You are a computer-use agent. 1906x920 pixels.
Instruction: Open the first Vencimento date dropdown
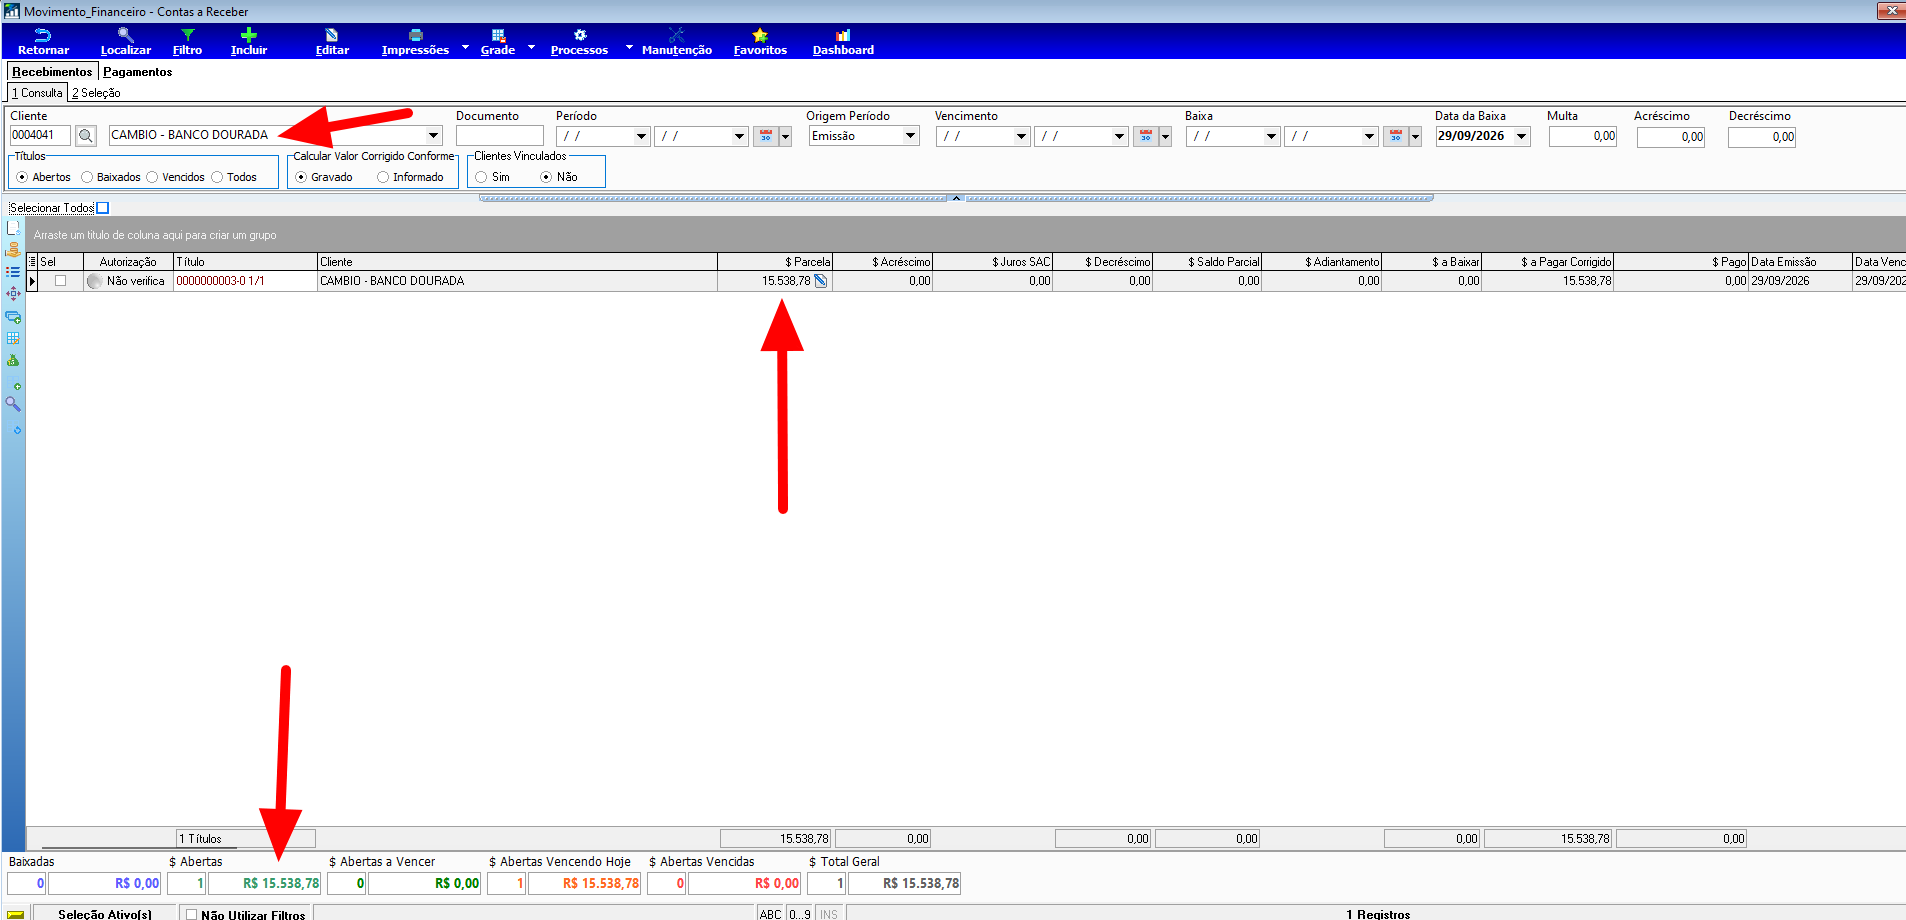(1021, 136)
